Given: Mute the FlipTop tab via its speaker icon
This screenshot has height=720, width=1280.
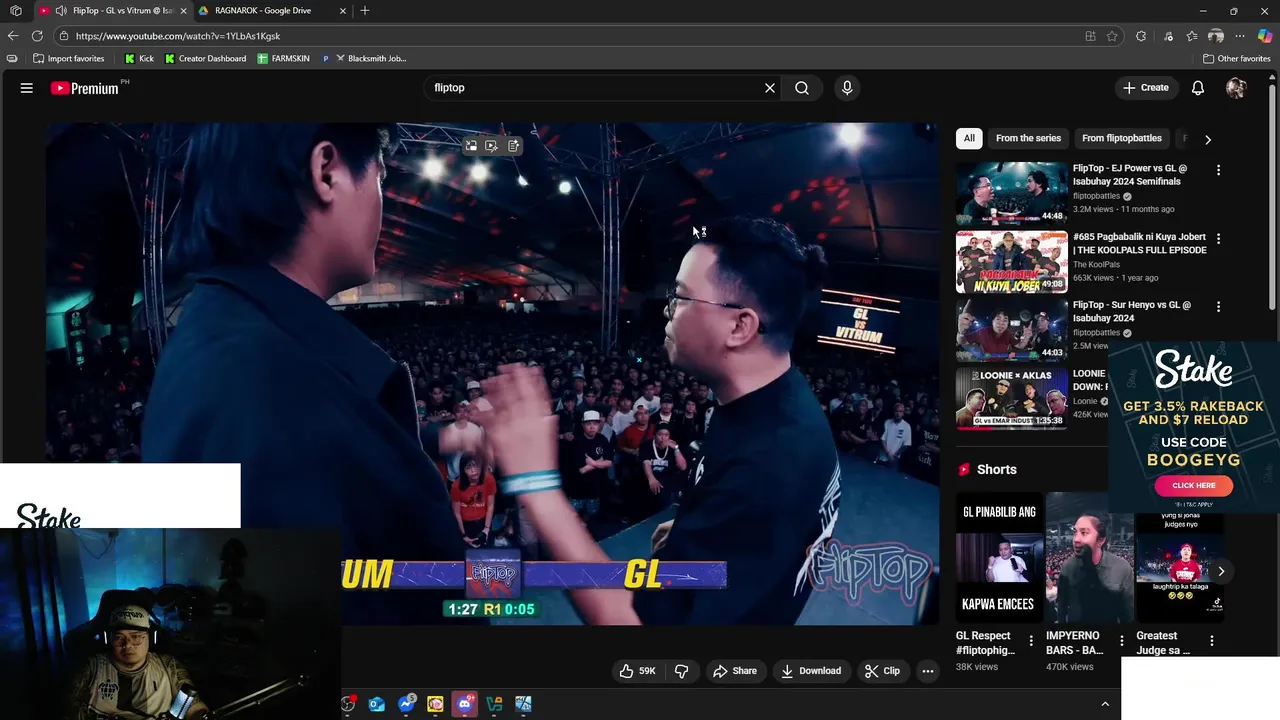Looking at the screenshot, I should (62, 11).
